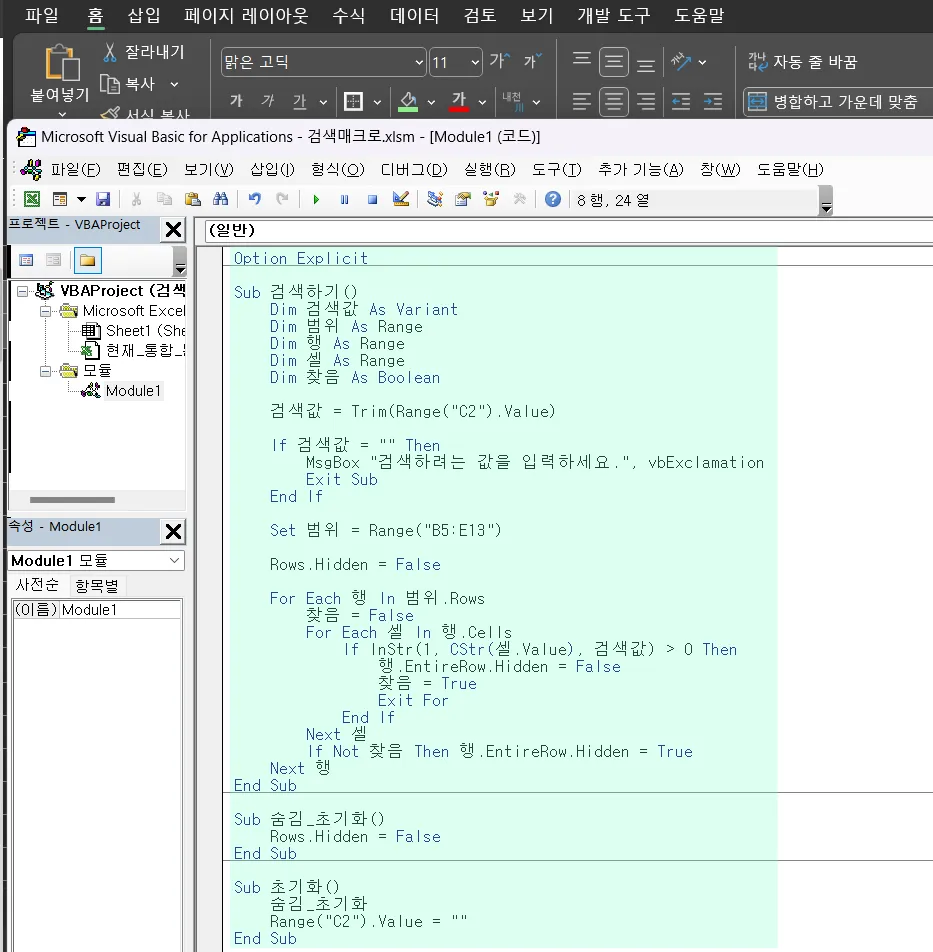Open Excel 수식 ribbon tab

[348, 15]
